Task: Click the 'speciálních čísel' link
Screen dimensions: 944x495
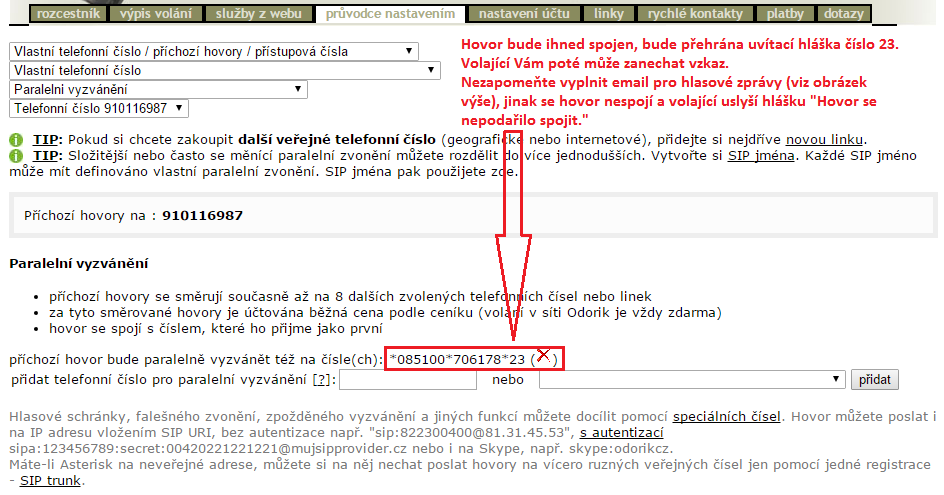Action: click(727, 416)
